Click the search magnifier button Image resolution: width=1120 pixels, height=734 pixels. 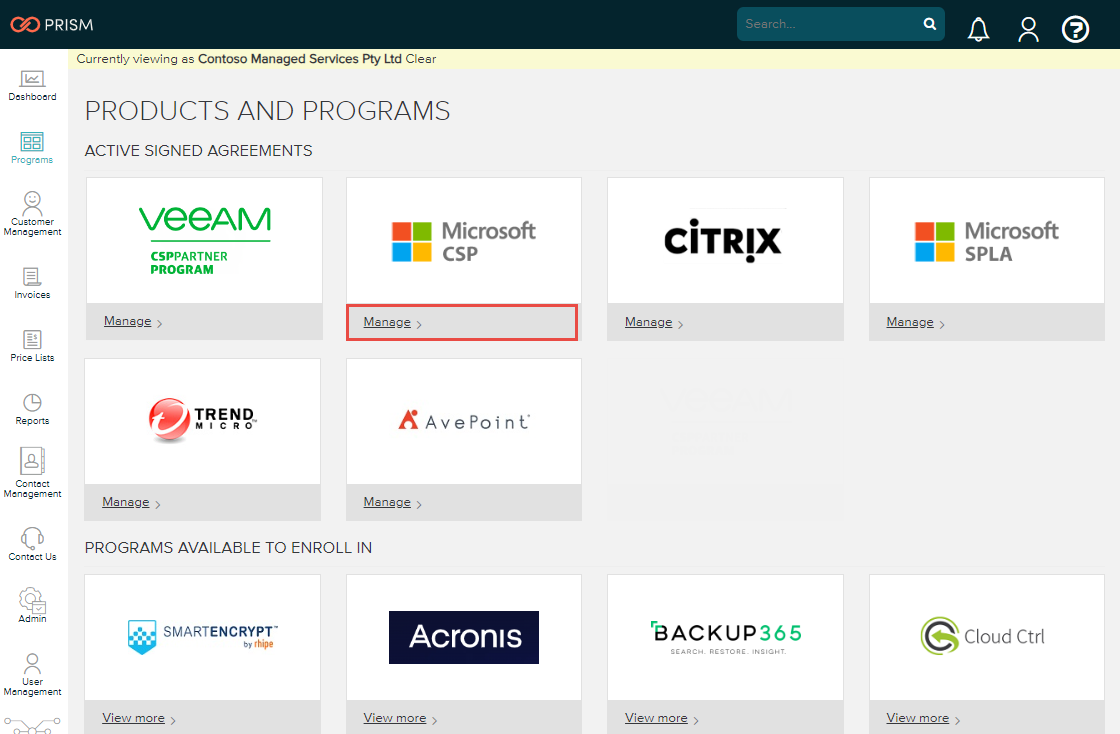tap(929, 23)
